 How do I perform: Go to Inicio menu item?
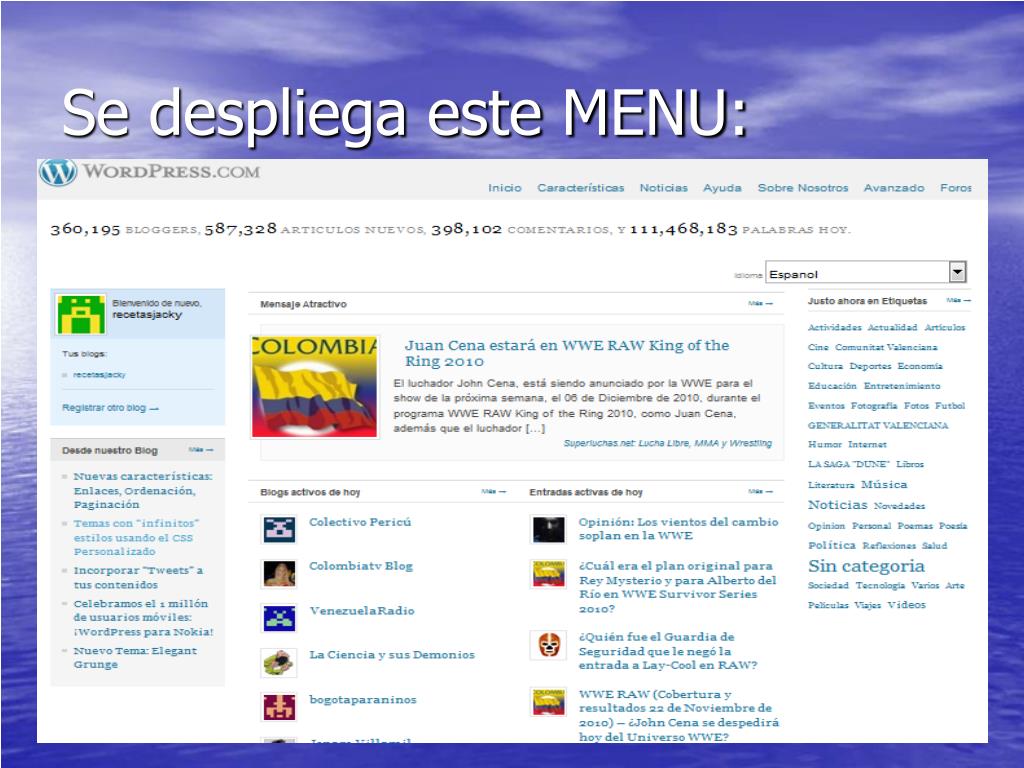505,188
